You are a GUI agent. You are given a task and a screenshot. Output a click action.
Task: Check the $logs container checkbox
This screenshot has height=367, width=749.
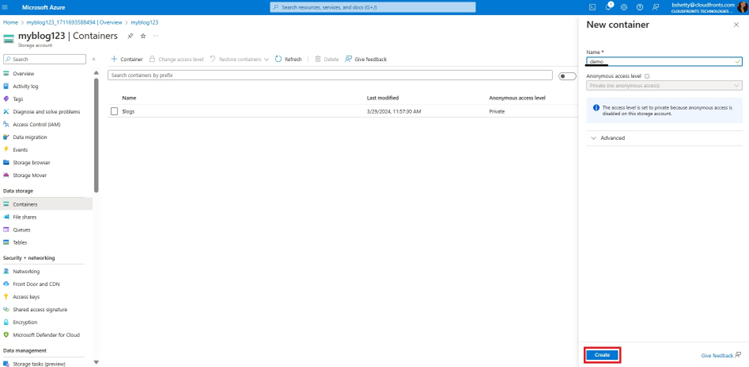(114, 111)
